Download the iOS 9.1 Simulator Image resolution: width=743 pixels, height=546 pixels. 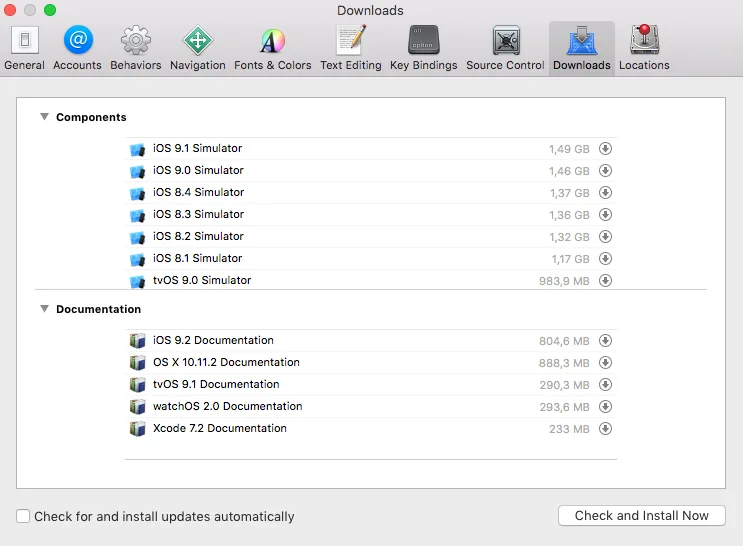click(x=605, y=149)
